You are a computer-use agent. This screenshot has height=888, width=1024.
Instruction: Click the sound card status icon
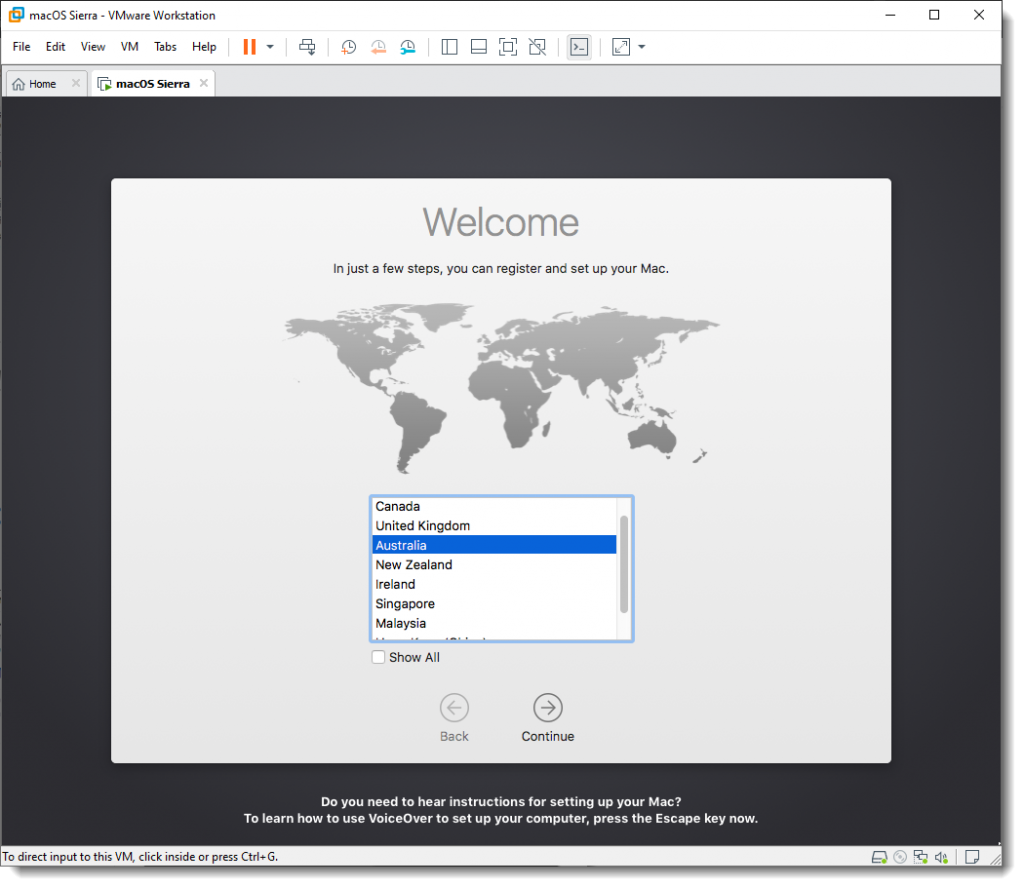pos(941,858)
